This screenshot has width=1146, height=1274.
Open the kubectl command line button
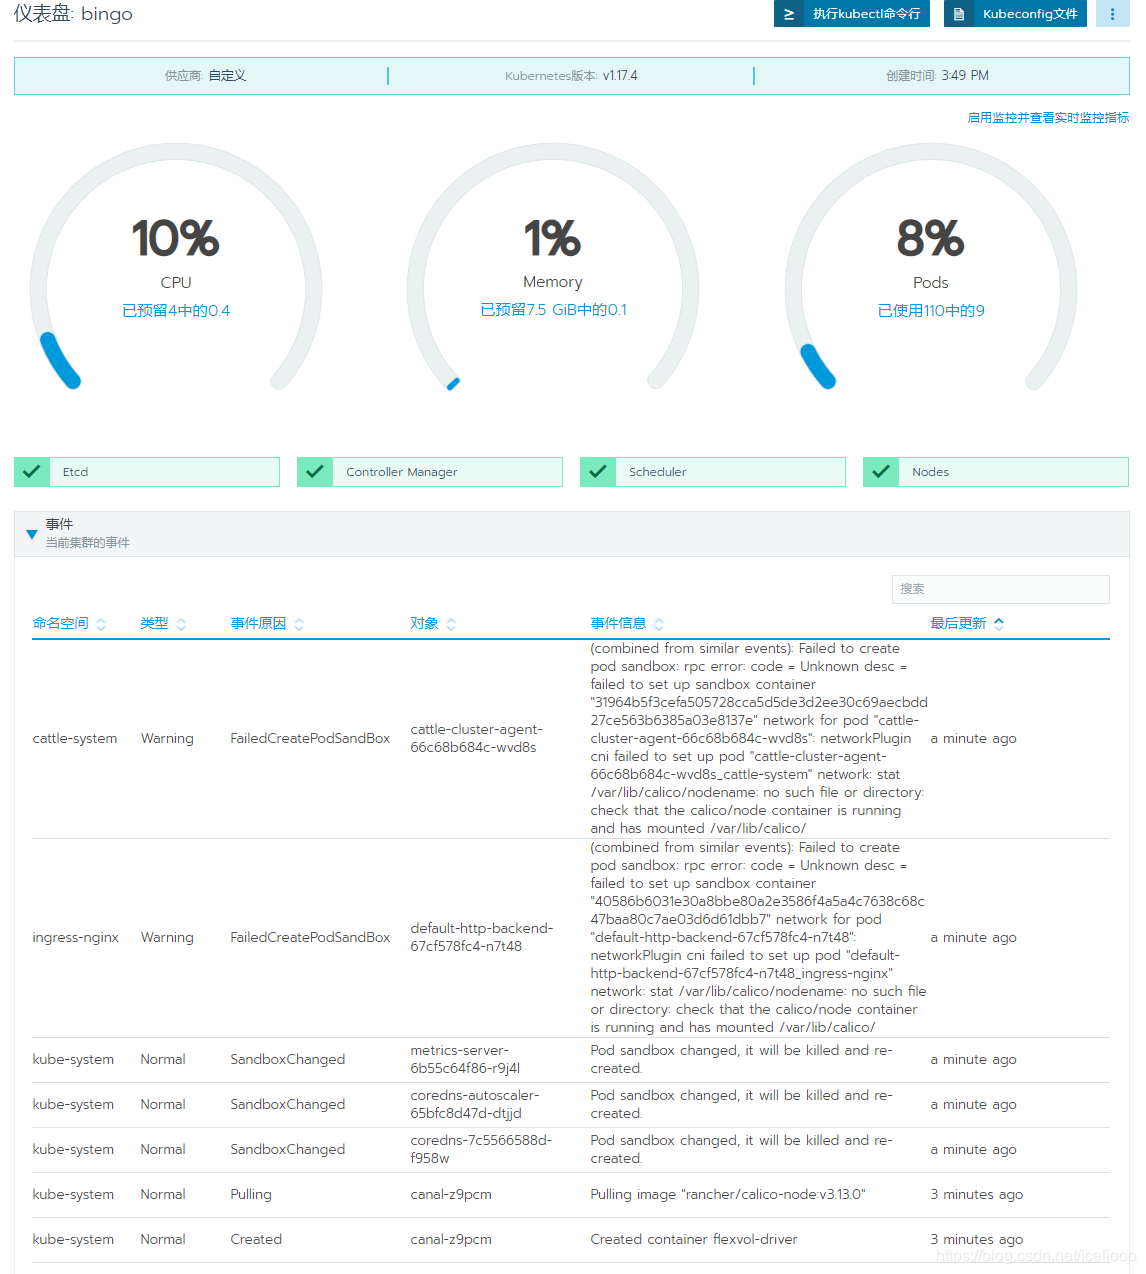(x=852, y=14)
